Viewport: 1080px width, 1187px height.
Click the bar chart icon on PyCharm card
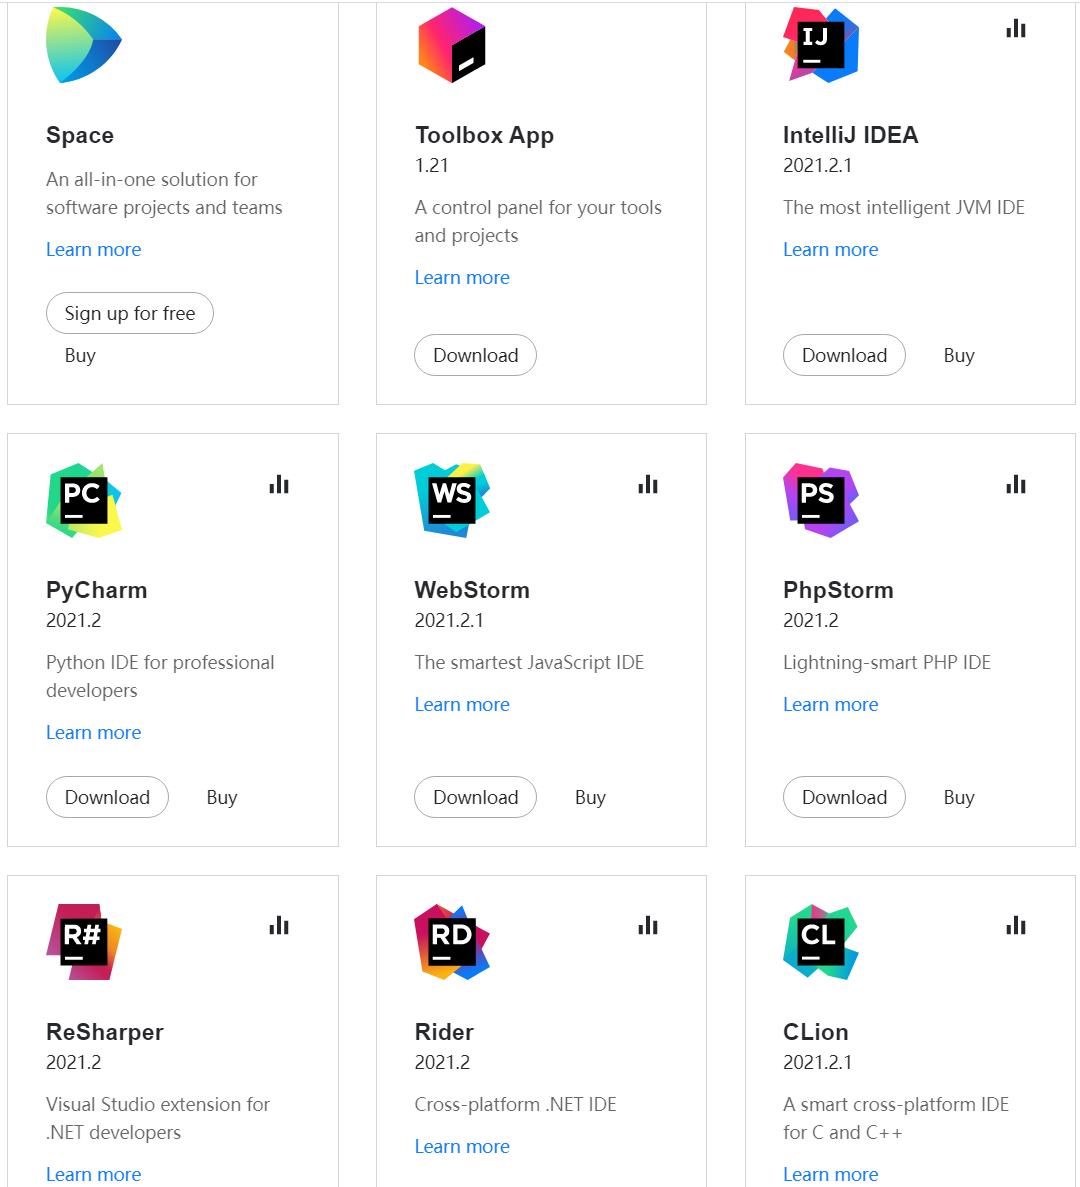pyautogui.click(x=279, y=484)
